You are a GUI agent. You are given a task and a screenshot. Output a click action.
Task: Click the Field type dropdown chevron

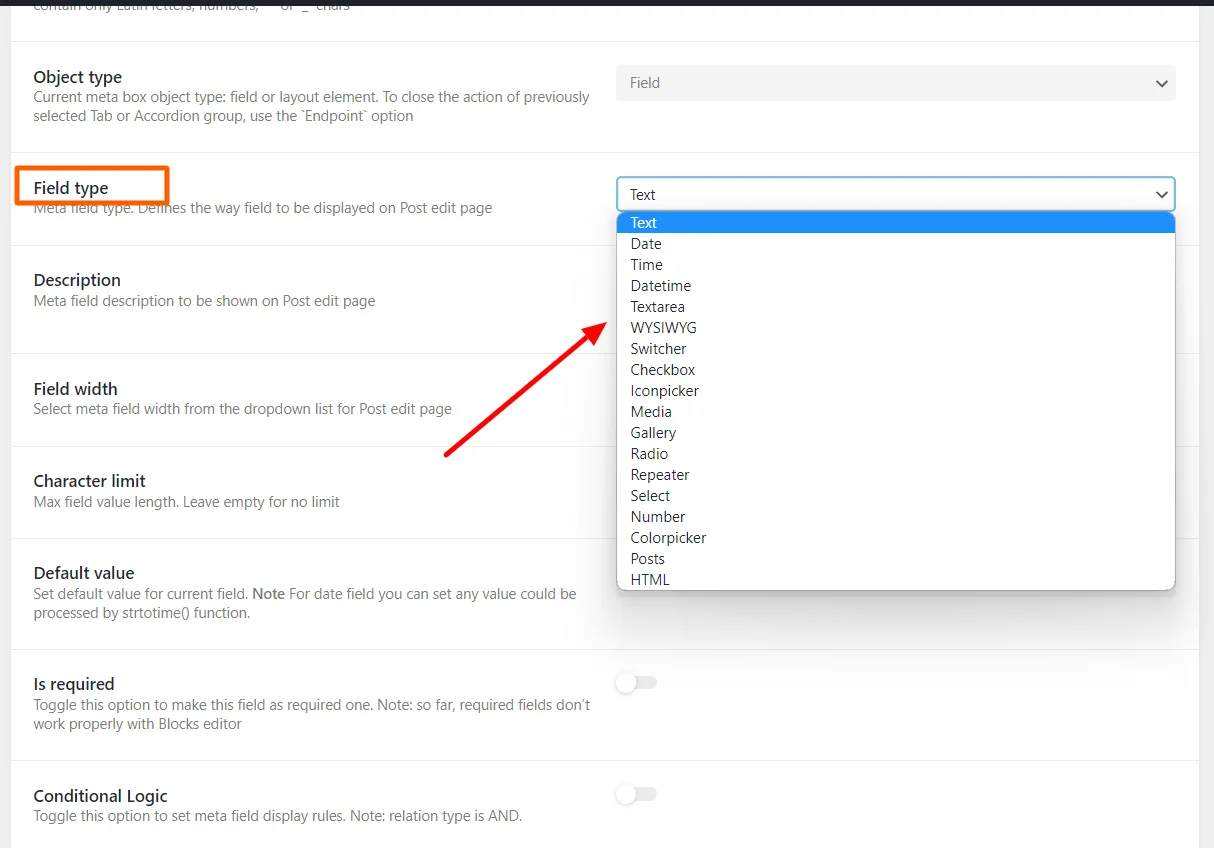(1161, 194)
